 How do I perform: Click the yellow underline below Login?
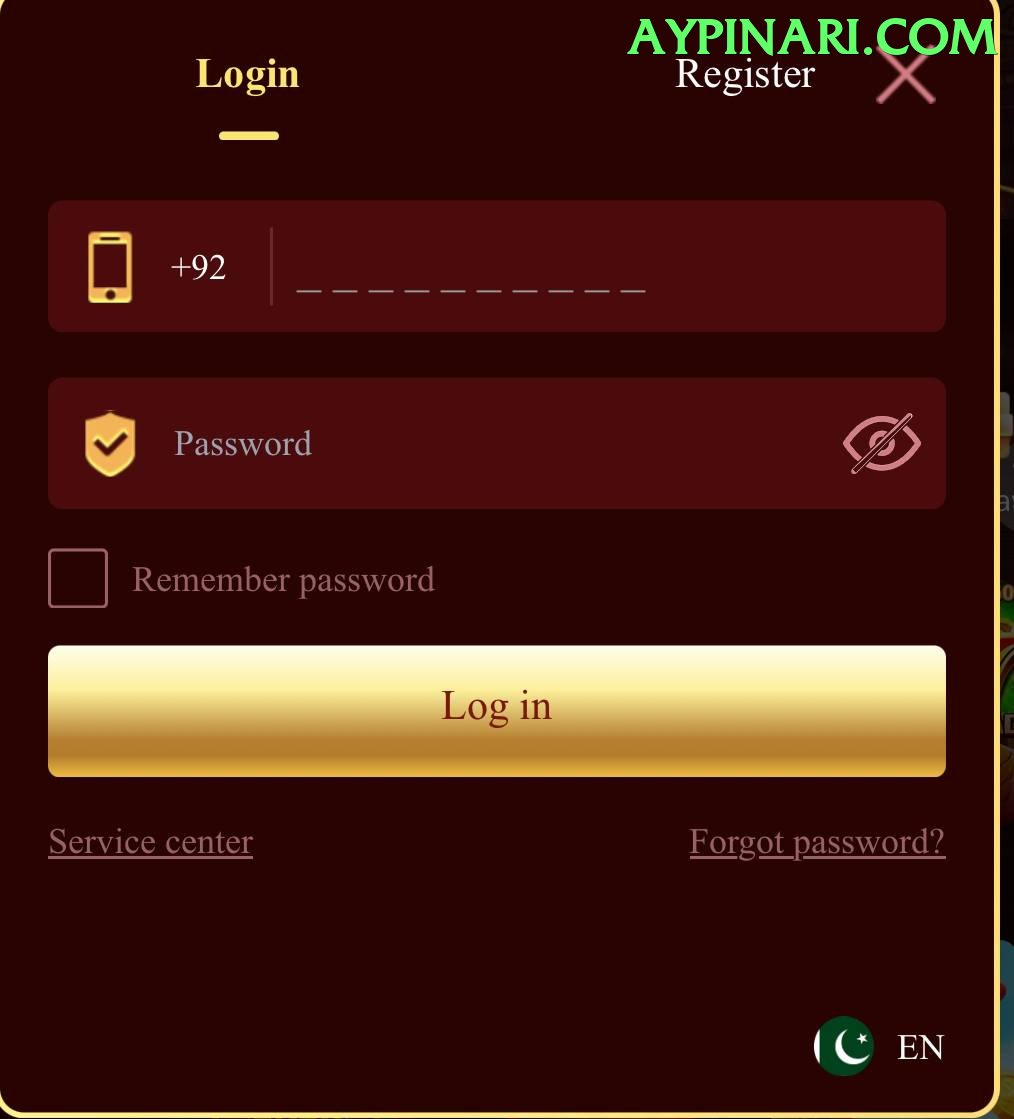point(248,136)
